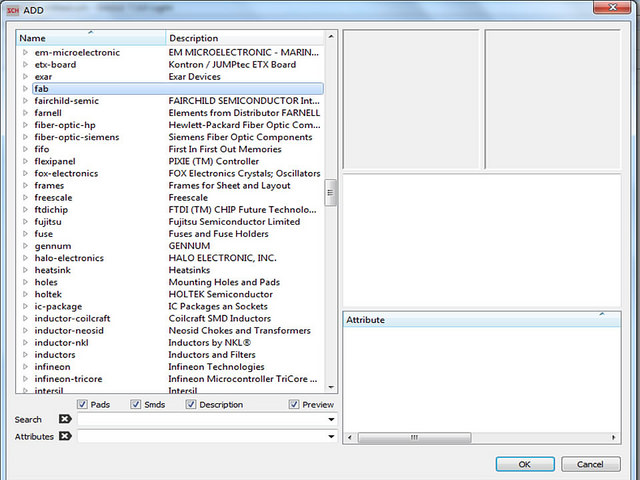
Task: Click the 'Fuses and Fuse Holders' description
Action: (218, 234)
